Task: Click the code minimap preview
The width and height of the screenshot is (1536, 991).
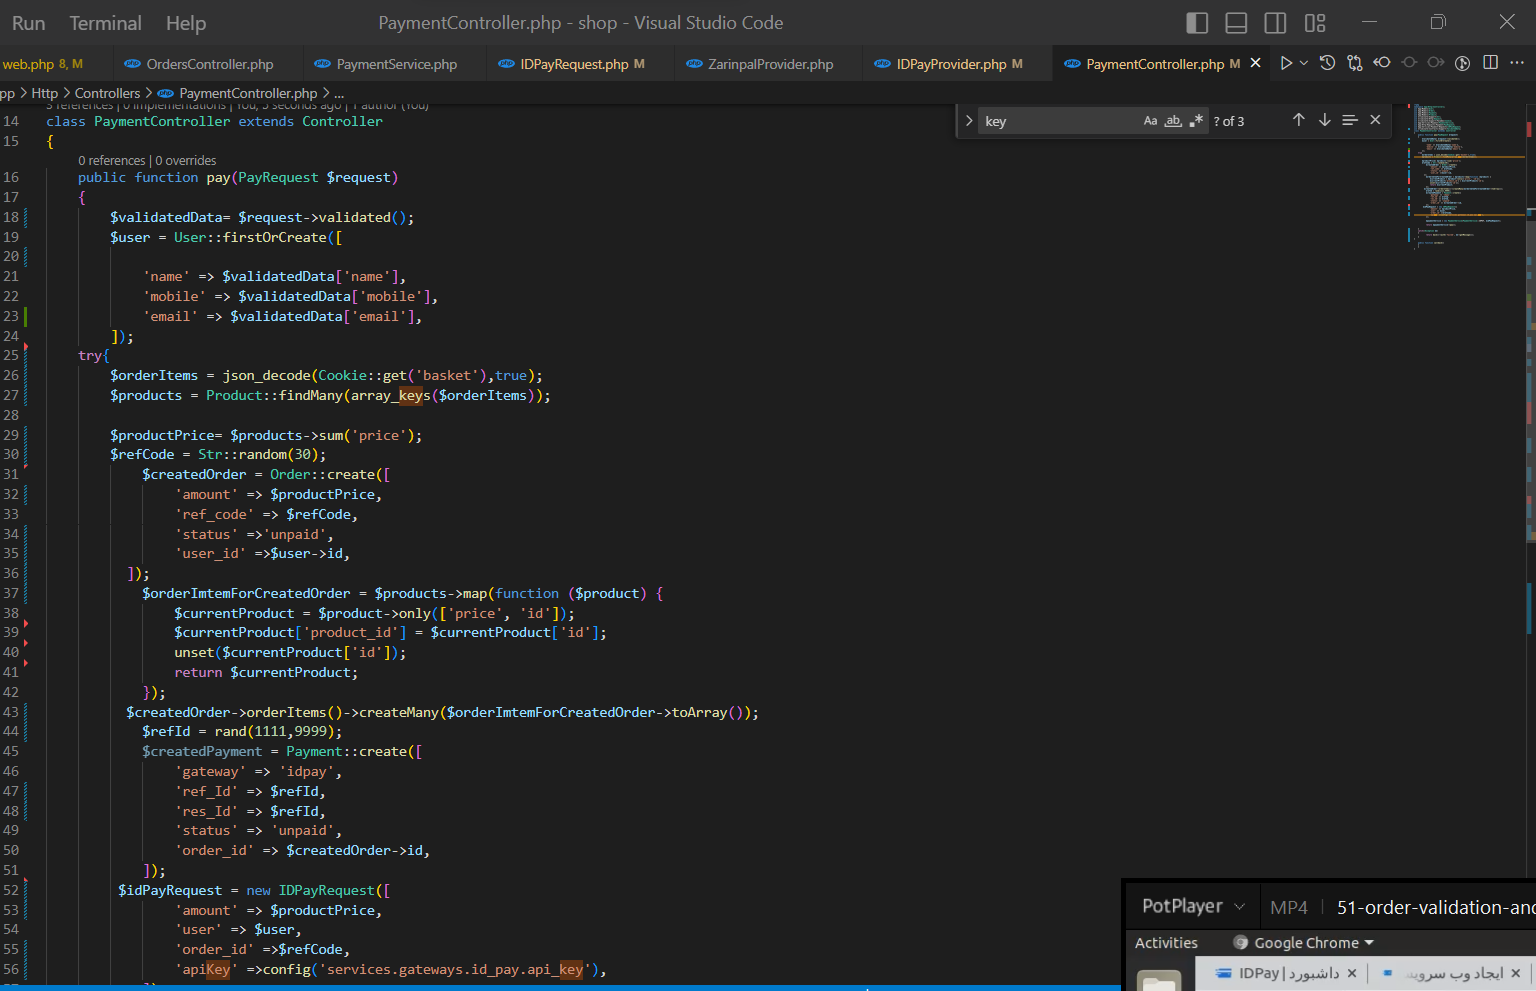Action: tap(1466, 175)
